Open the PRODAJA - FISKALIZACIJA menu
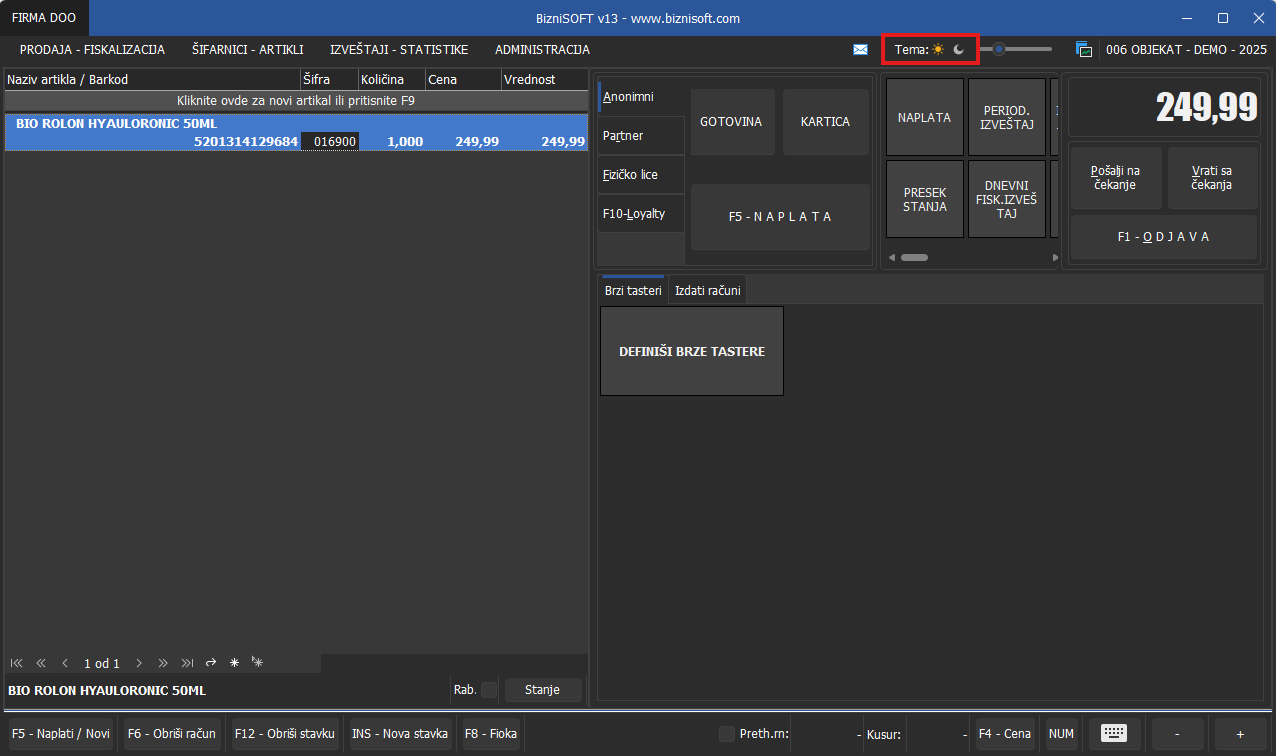Screen dimensions: 1276x756 point(92,49)
